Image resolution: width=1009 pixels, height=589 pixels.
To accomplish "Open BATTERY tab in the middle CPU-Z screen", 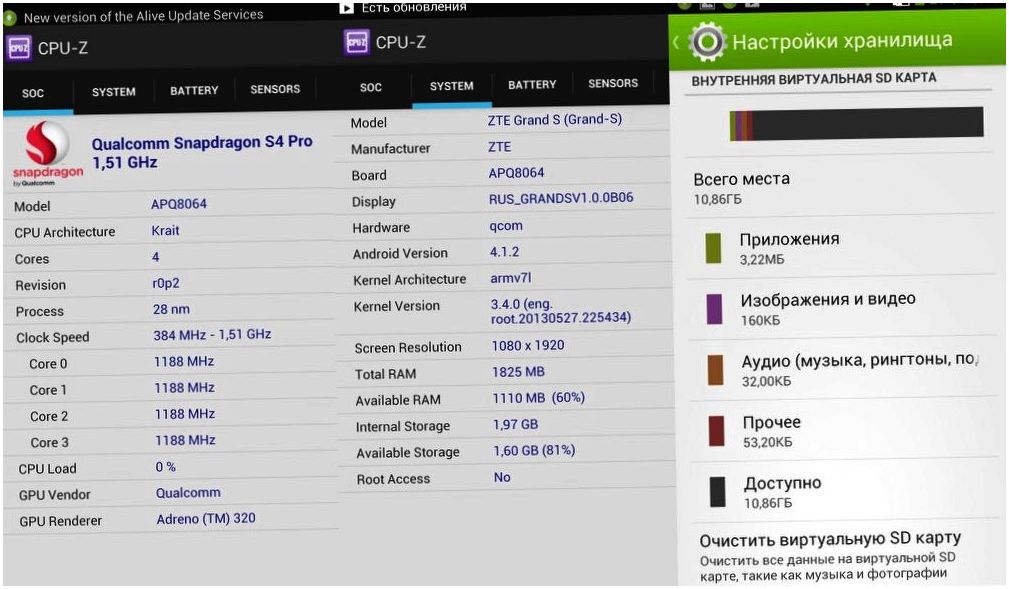I will (x=532, y=85).
